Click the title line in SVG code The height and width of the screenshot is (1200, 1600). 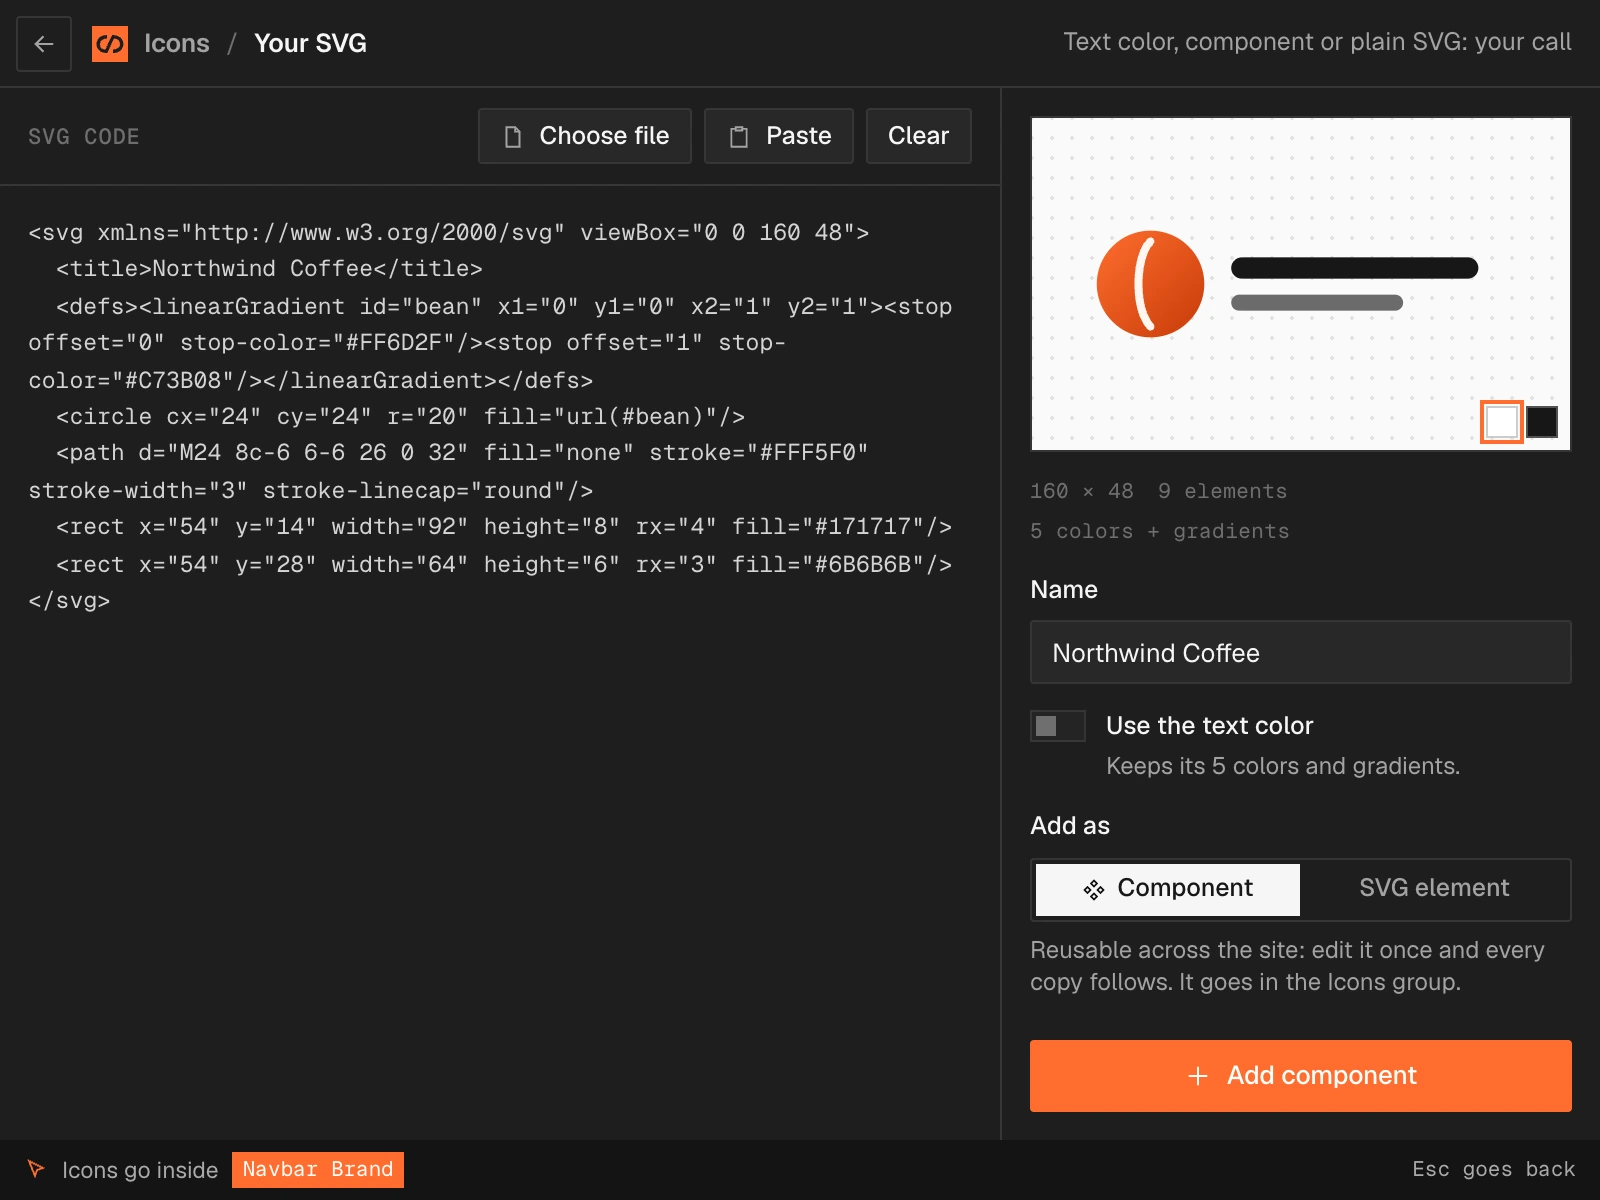click(x=269, y=269)
